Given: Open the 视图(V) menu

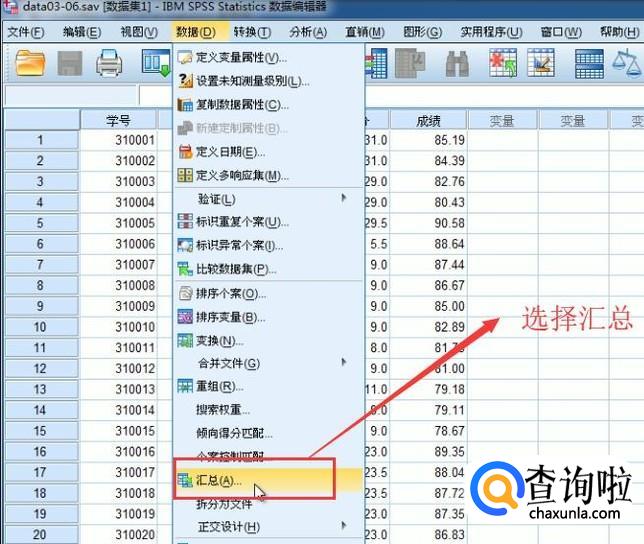Looking at the screenshot, I should tap(139, 32).
